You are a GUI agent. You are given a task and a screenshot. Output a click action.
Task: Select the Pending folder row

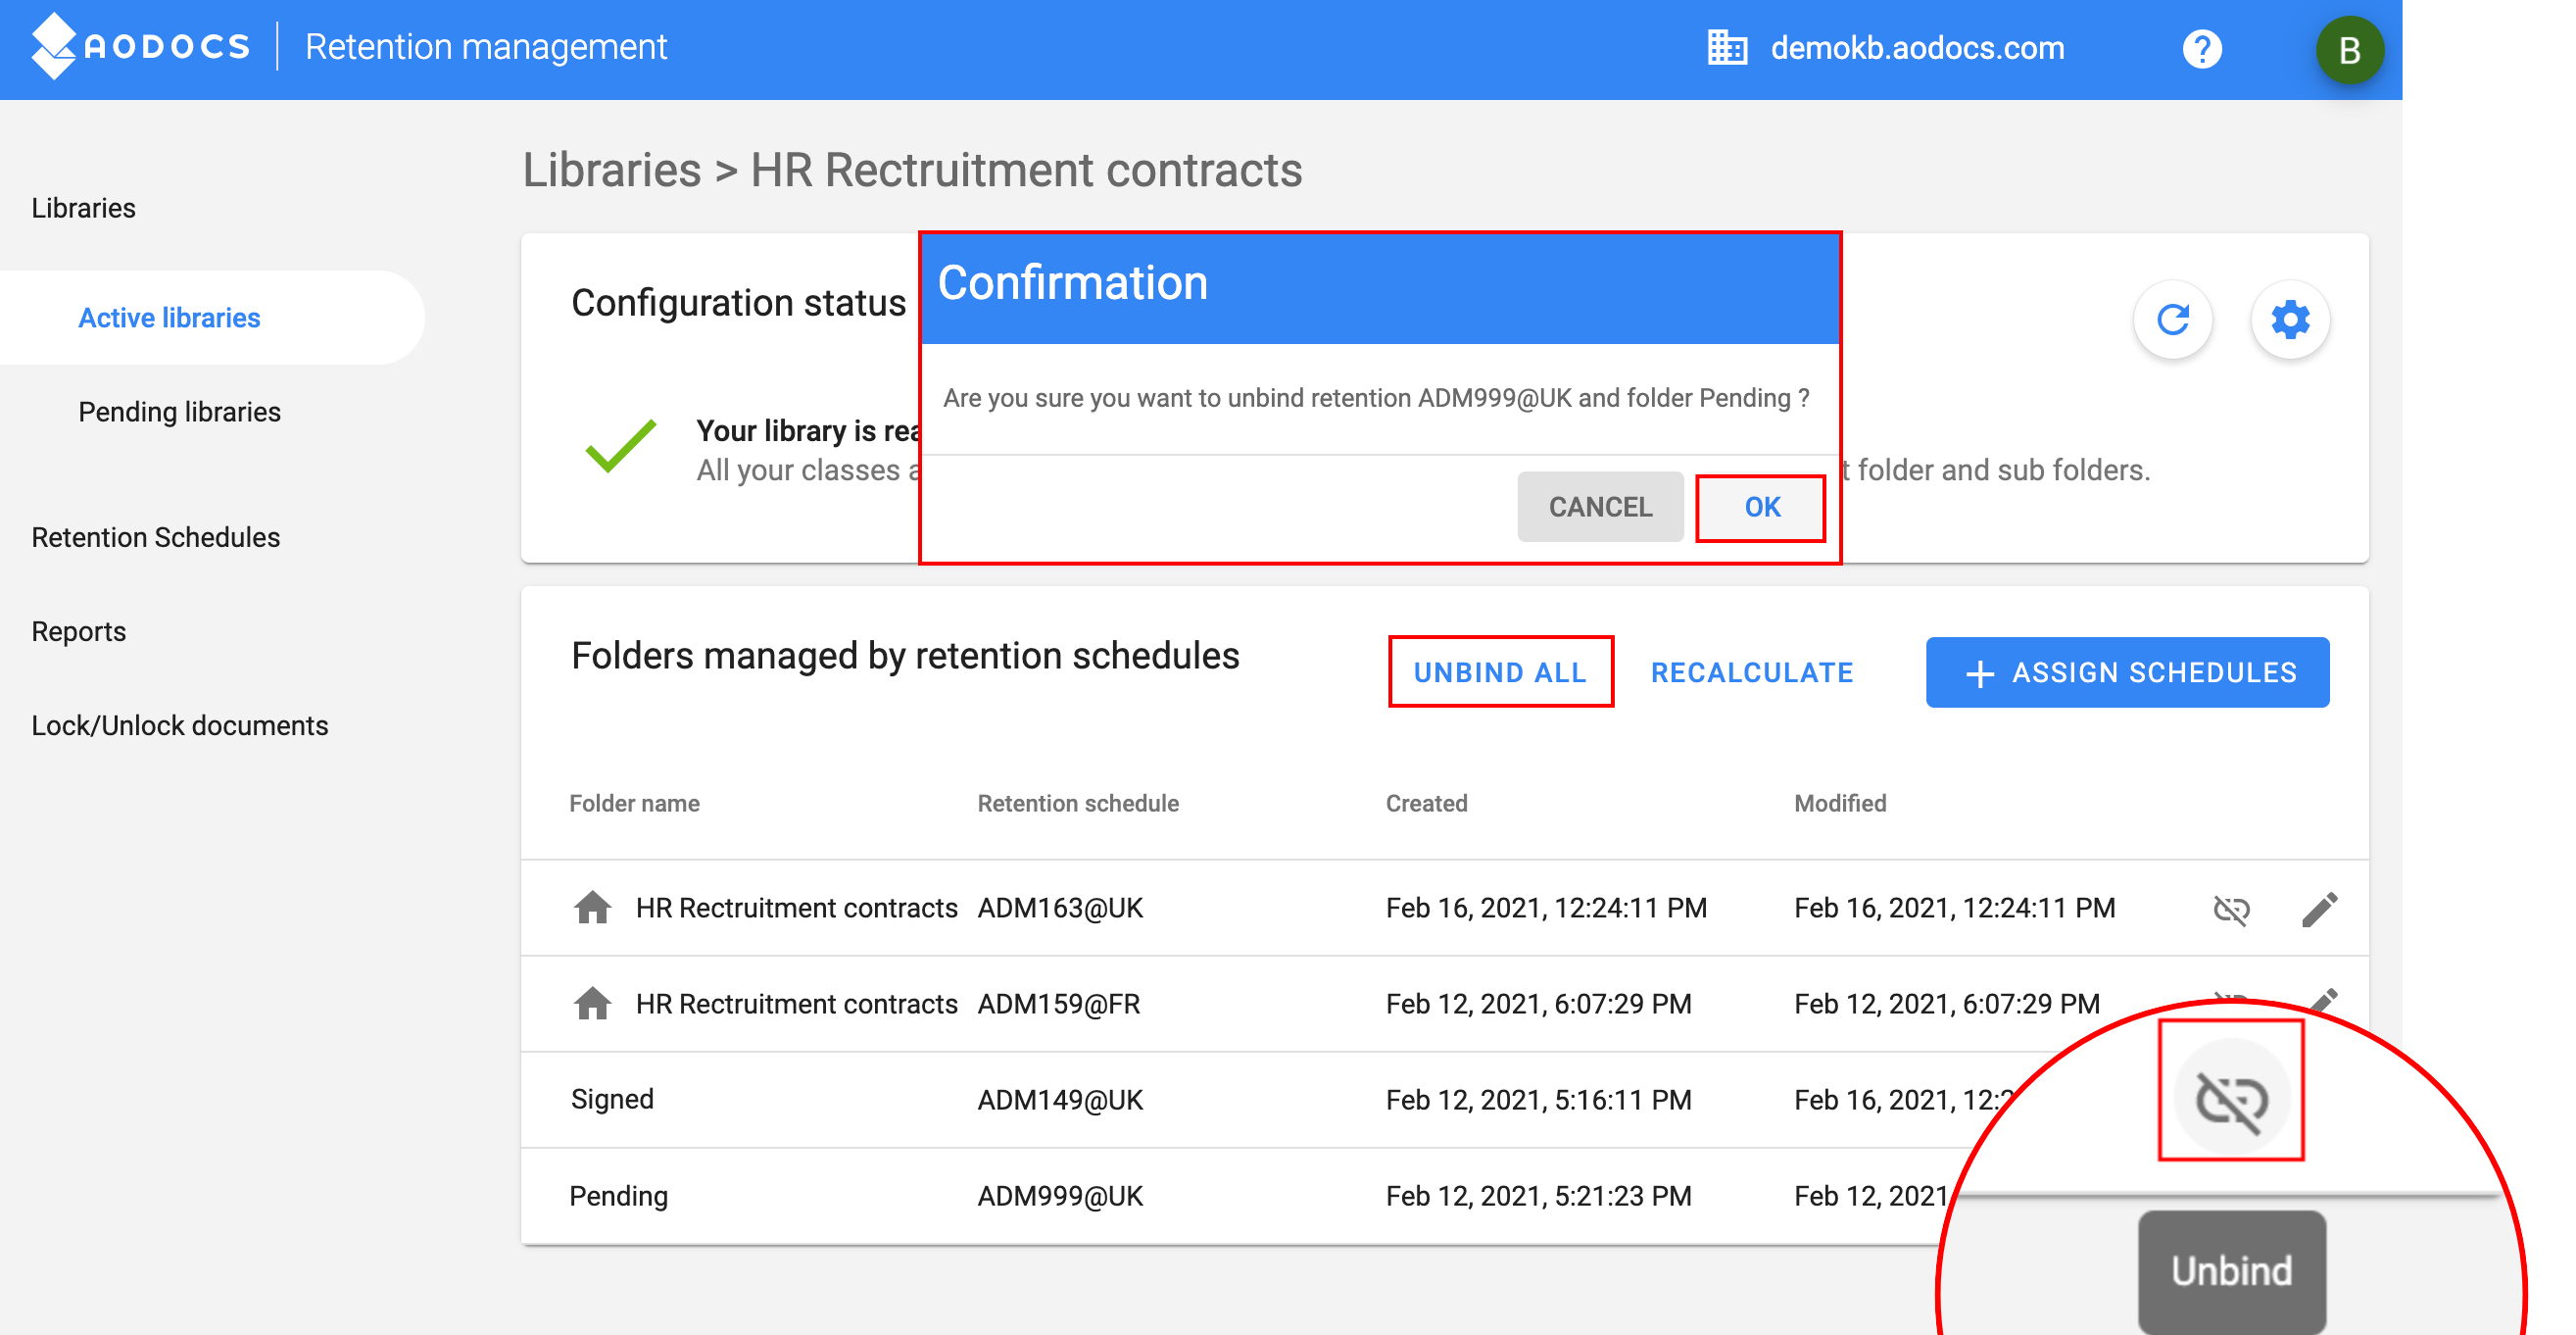pyautogui.click(x=1444, y=1196)
